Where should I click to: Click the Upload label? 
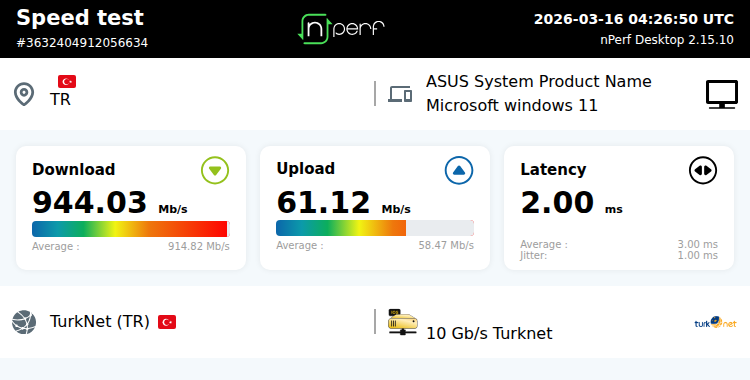306,168
